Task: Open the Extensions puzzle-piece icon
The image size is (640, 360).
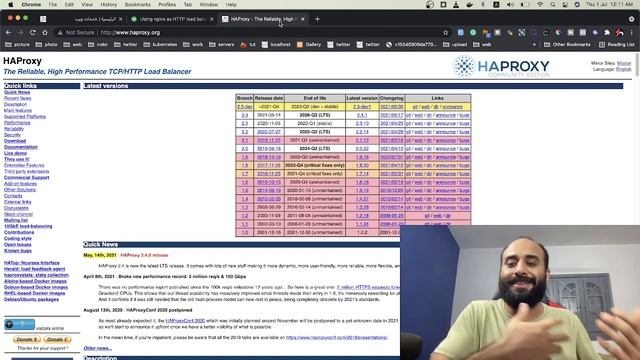Action: [x=607, y=32]
